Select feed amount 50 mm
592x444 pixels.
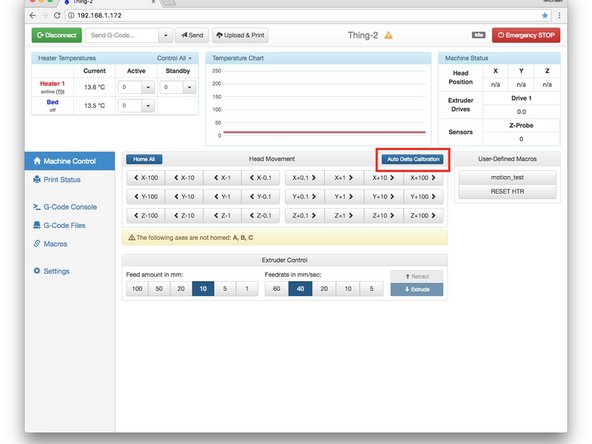click(x=159, y=289)
